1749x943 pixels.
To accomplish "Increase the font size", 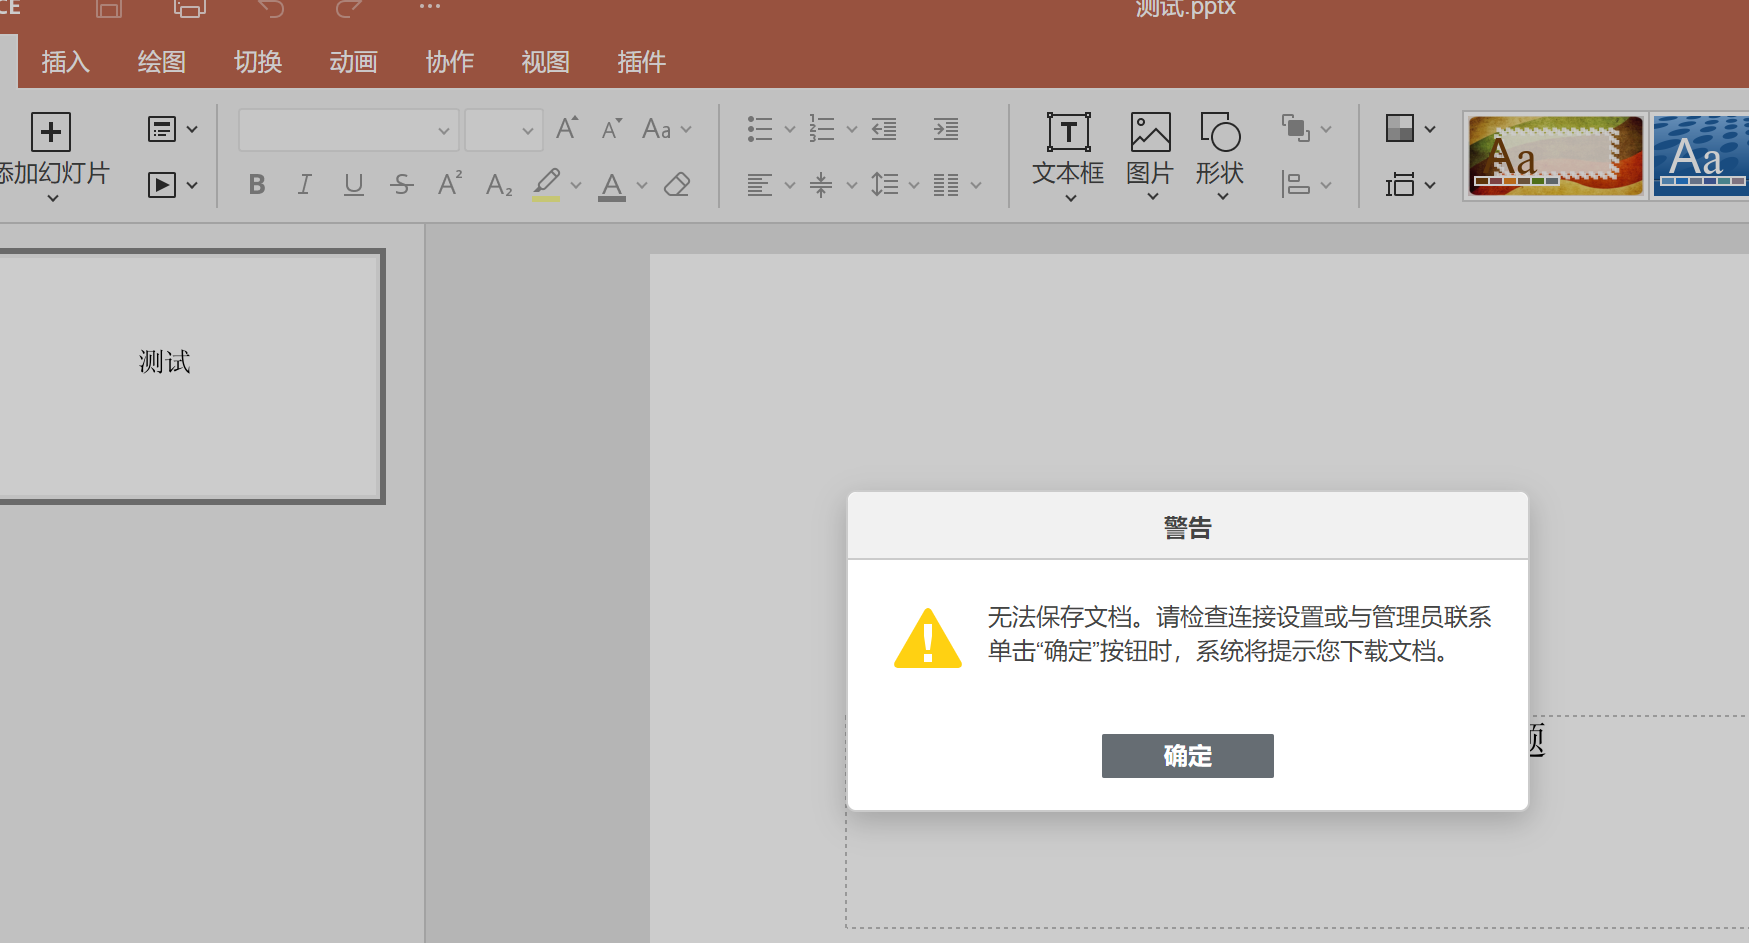I will (566, 129).
